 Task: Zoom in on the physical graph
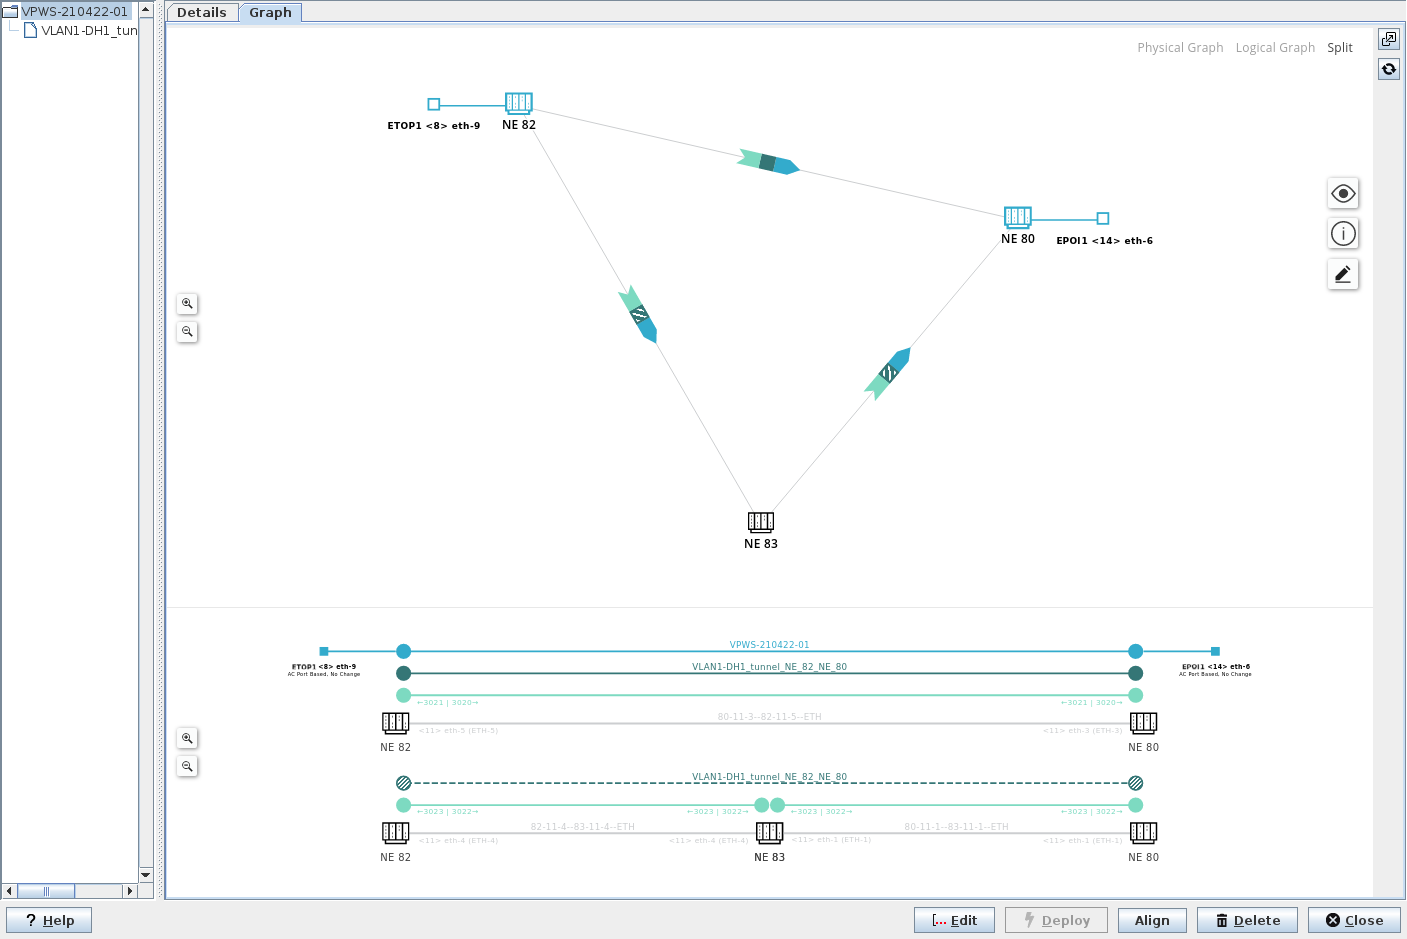pos(187,304)
